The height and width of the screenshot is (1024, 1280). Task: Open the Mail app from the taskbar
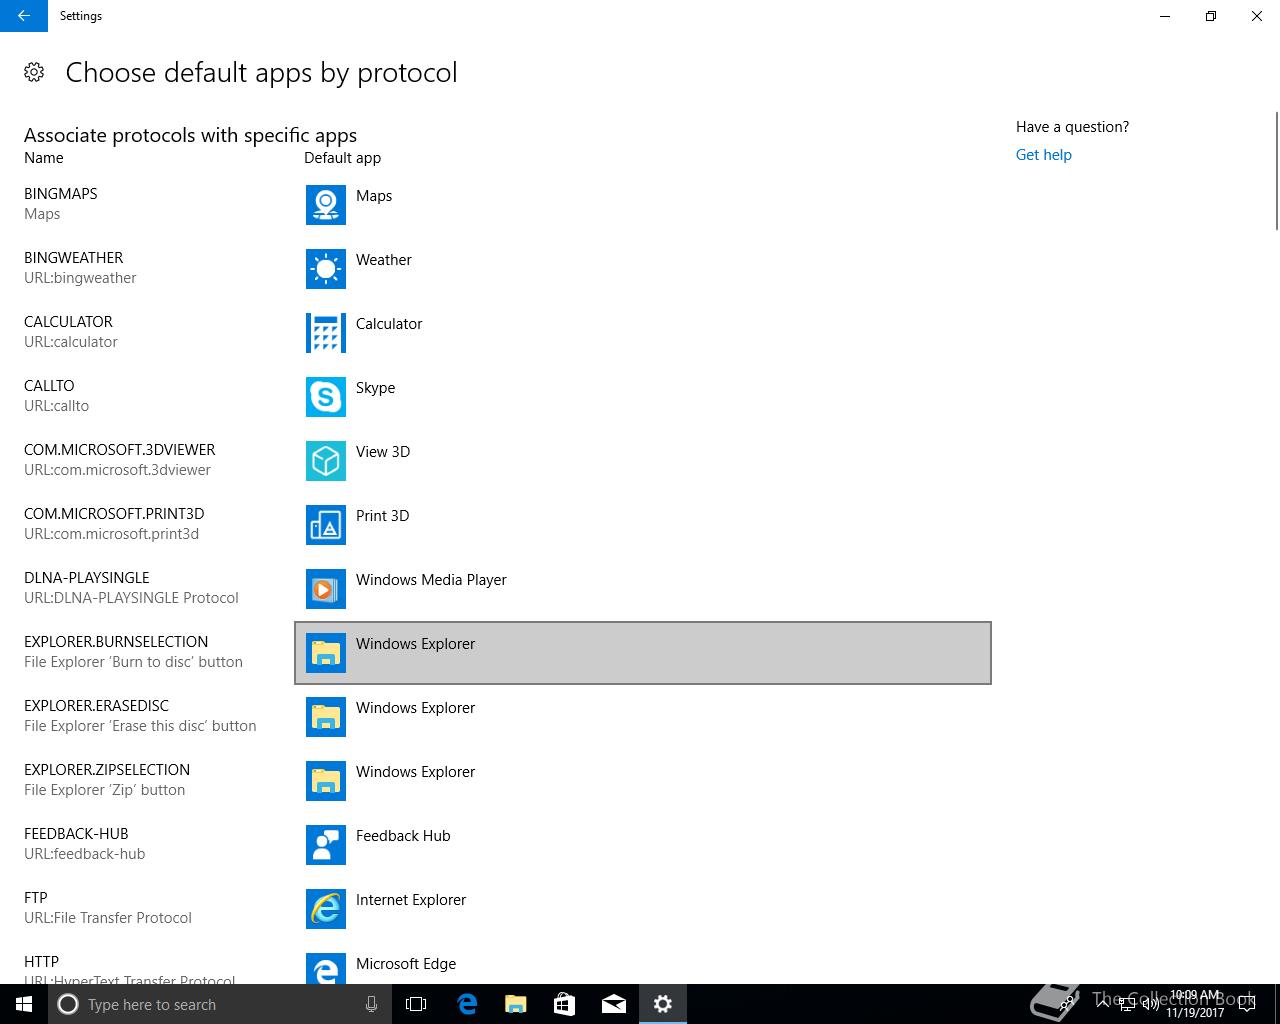click(614, 1004)
